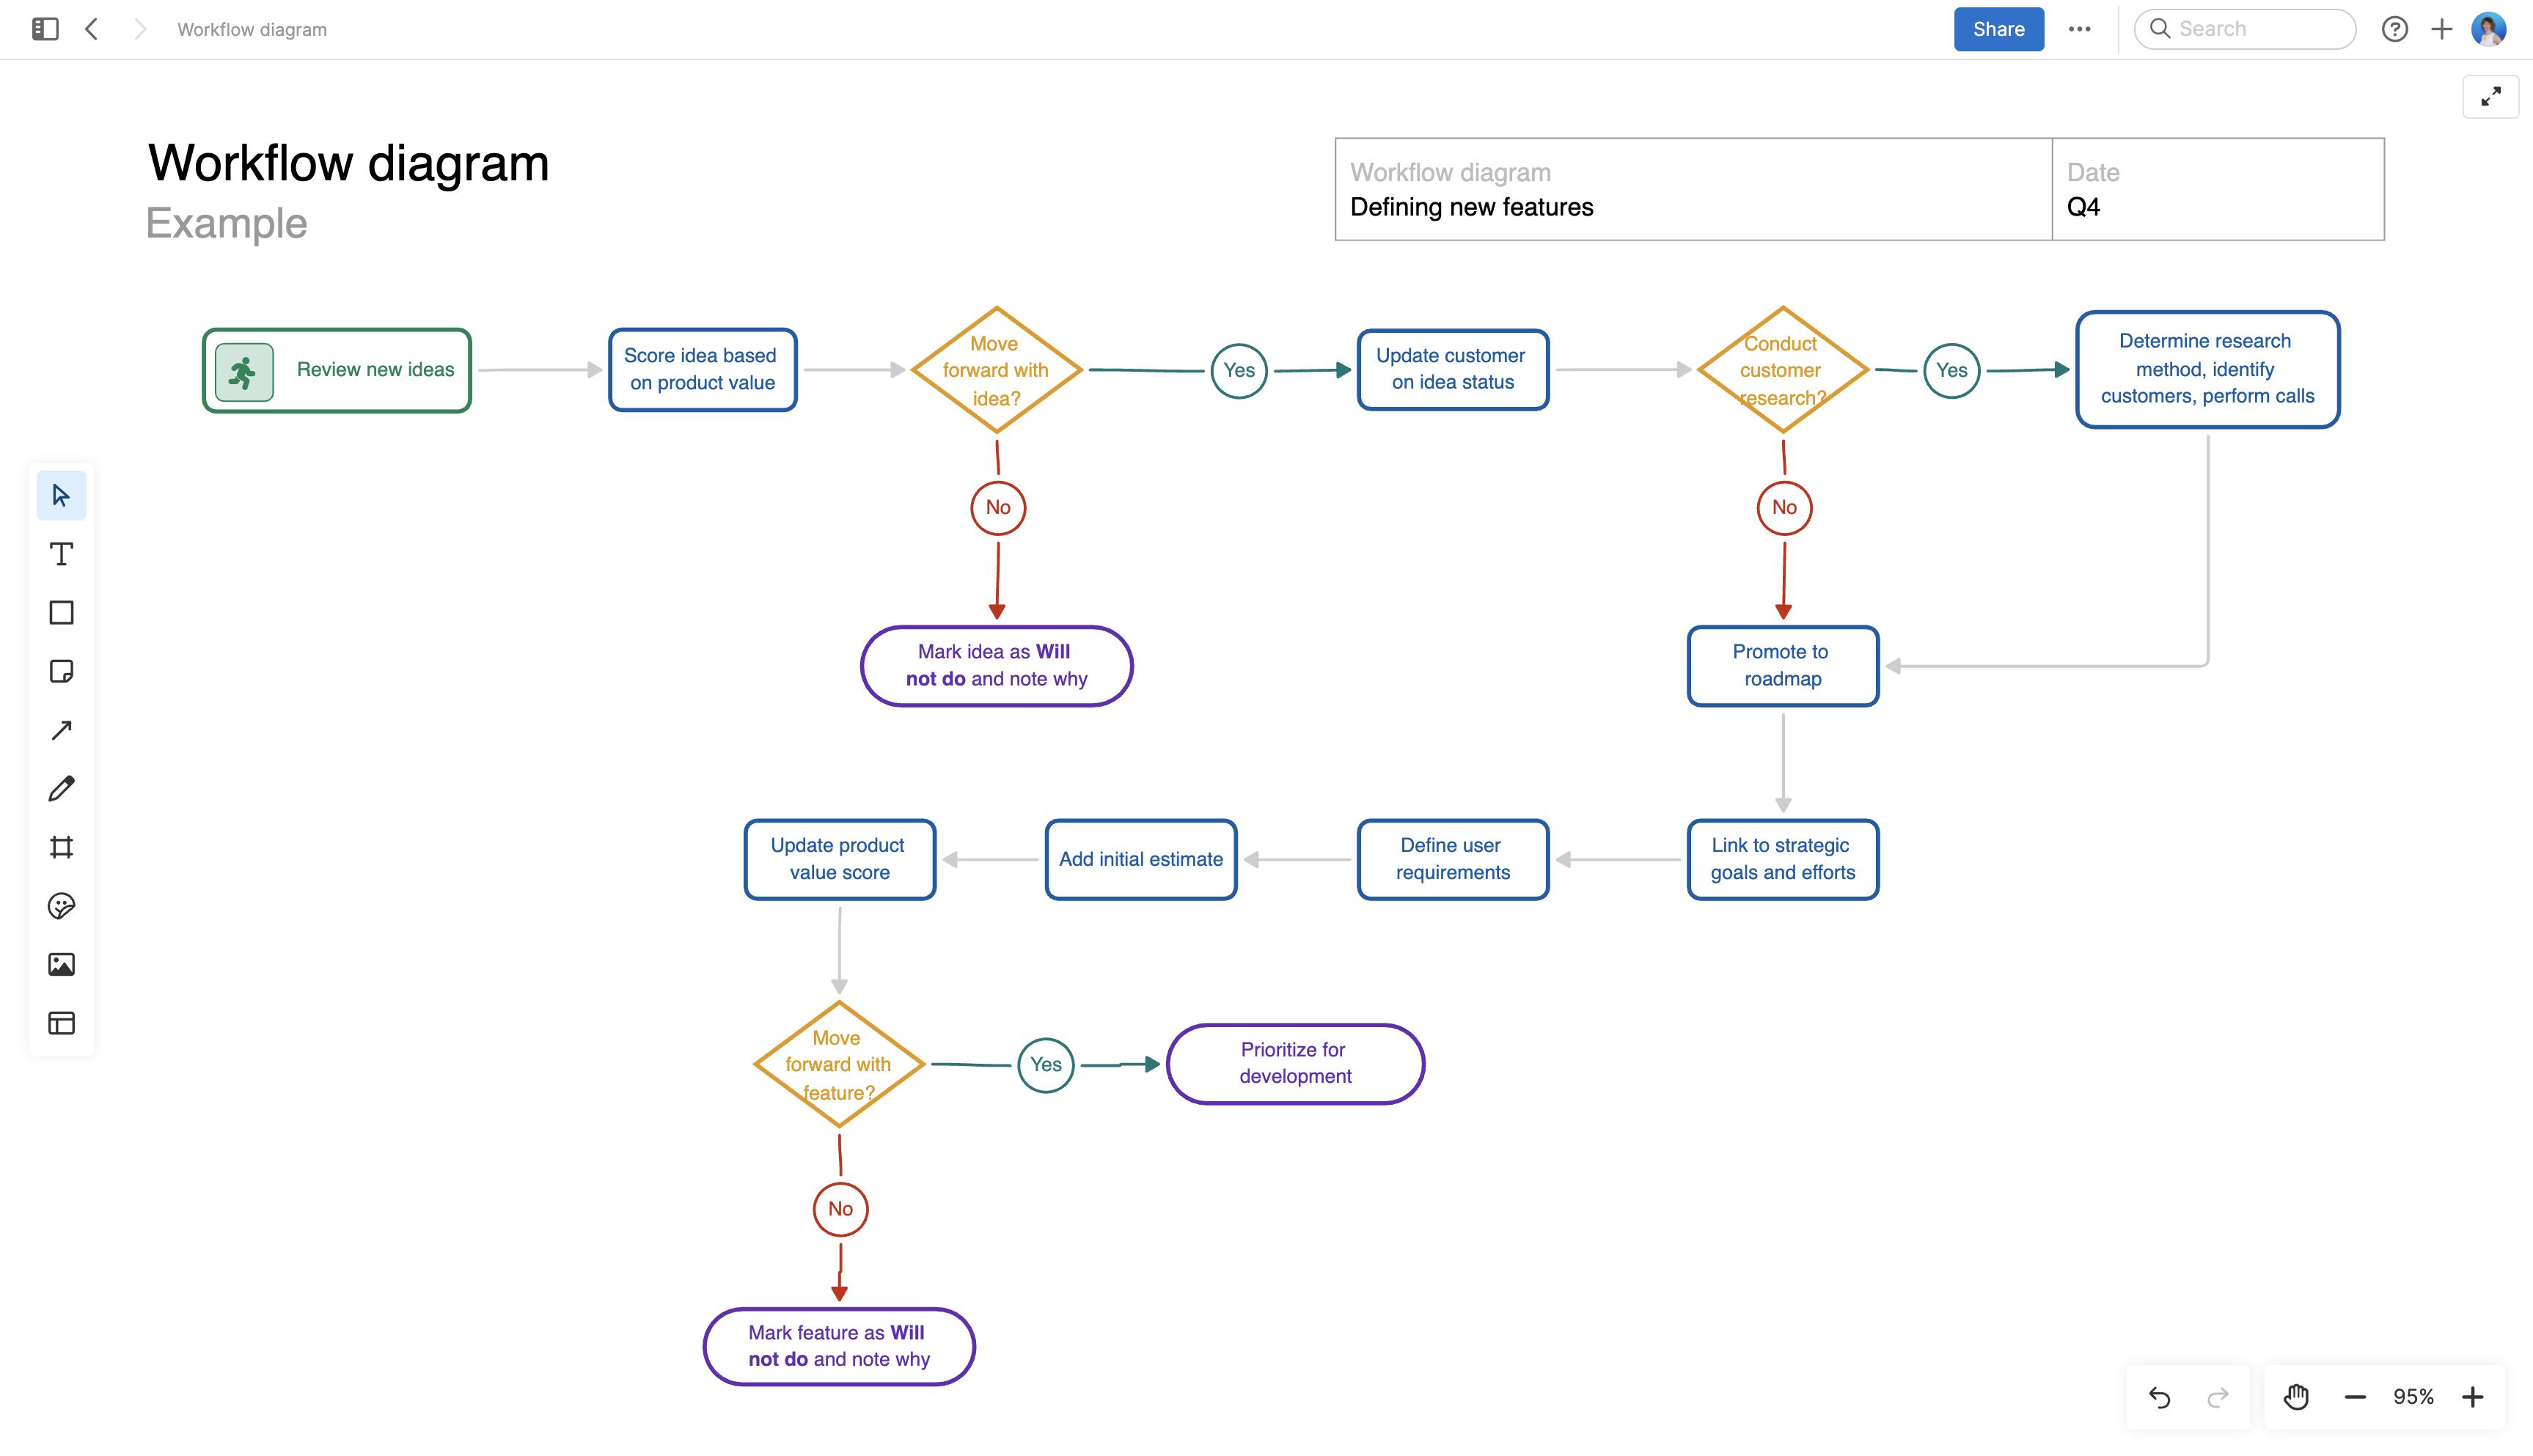Screen dimensions: 2533x1456
Task: Open the user profile avatar menu
Action: [x=2489, y=29]
